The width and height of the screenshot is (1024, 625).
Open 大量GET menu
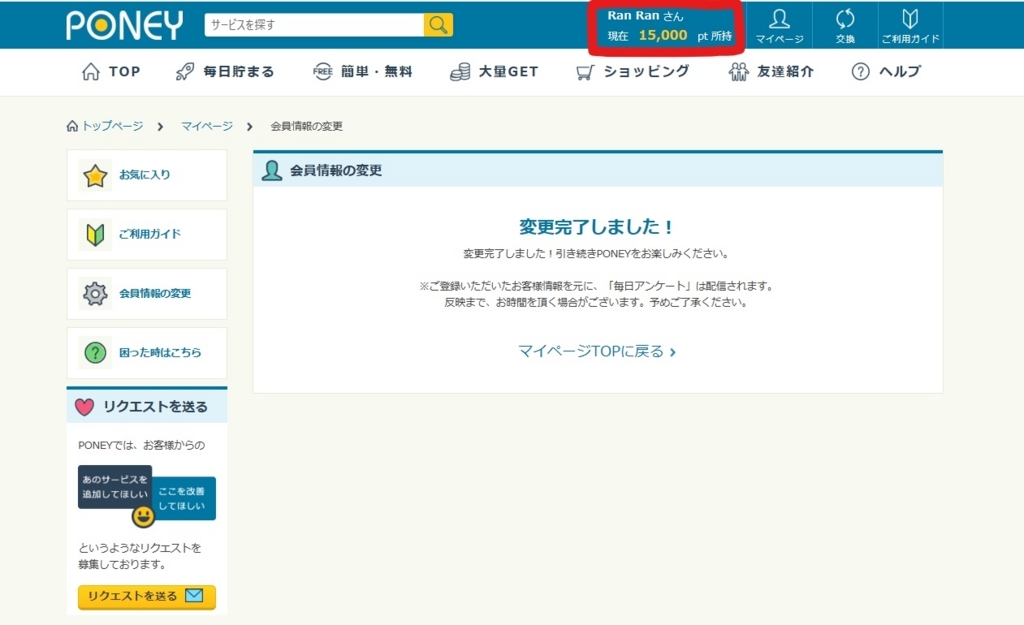[508, 71]
